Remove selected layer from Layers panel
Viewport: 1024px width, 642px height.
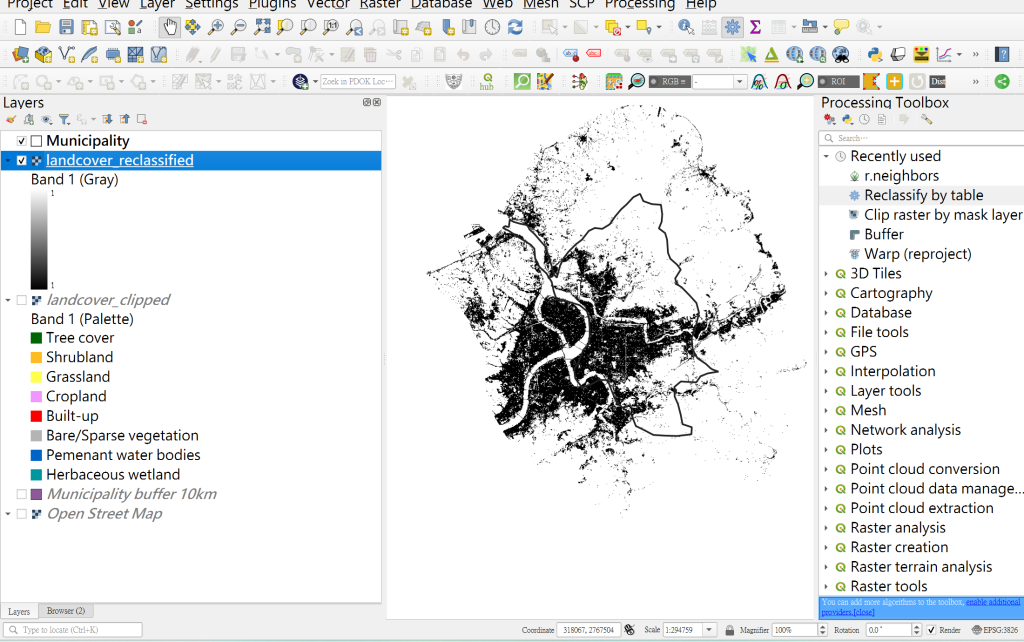coord(142,120)
